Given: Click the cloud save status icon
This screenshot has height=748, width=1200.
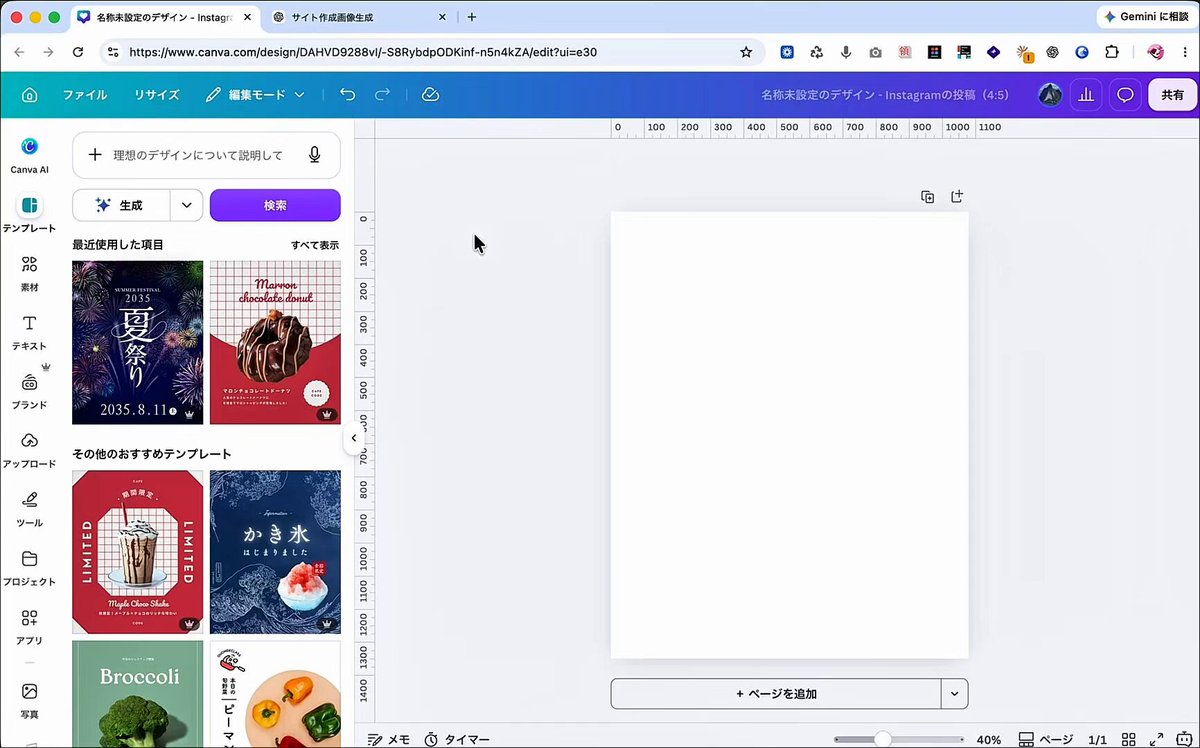Looking at the screenshot, I should coord(431,95).
